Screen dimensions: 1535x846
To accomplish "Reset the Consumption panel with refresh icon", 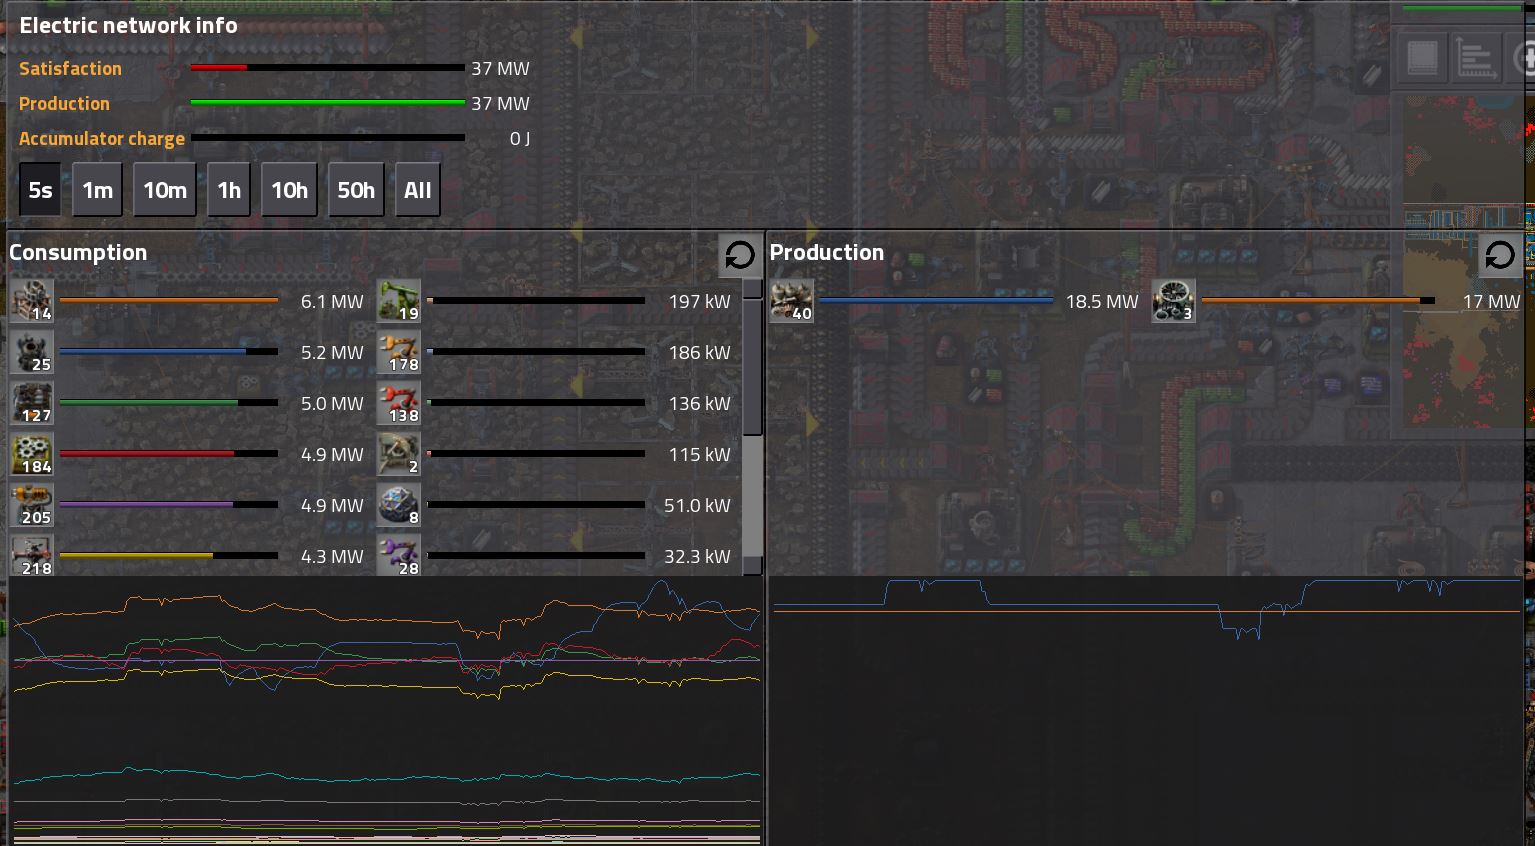I will pyautogui.click(x=740, y=256).
